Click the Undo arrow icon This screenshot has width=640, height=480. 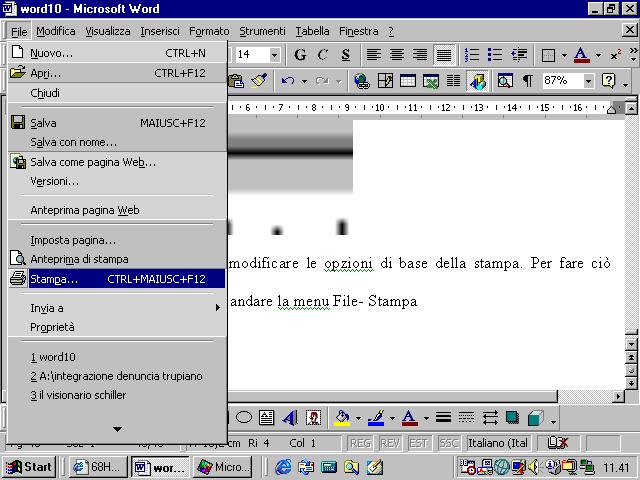pyautogui.click(x=288, y=81)
